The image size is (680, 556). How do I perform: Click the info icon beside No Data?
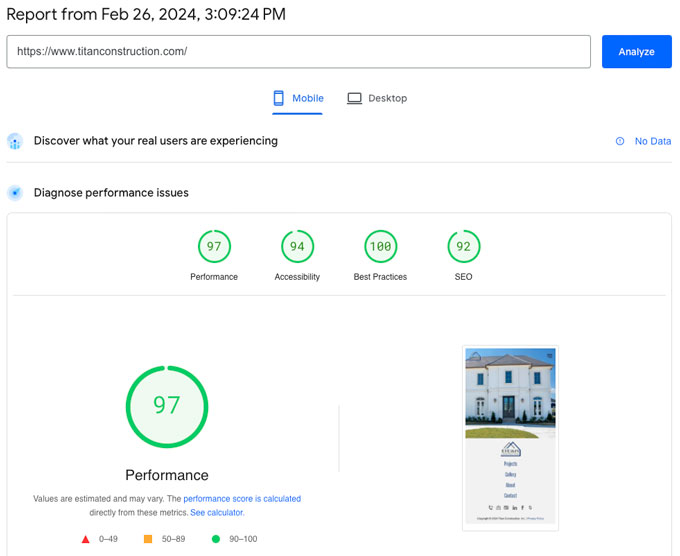point(620,141)
